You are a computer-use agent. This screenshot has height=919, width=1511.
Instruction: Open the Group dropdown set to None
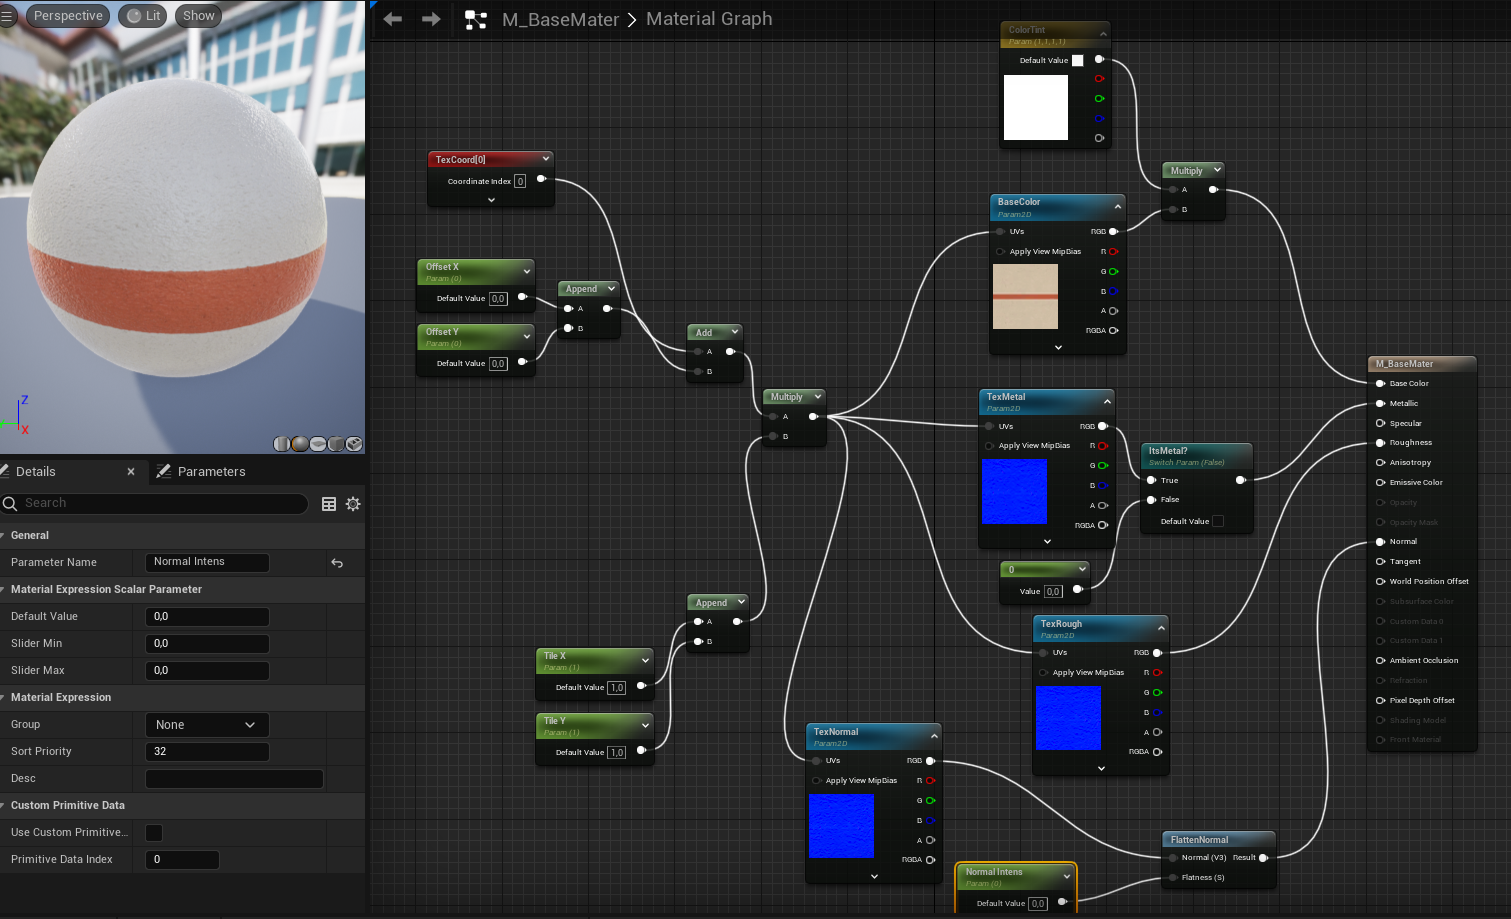(206, 725)
